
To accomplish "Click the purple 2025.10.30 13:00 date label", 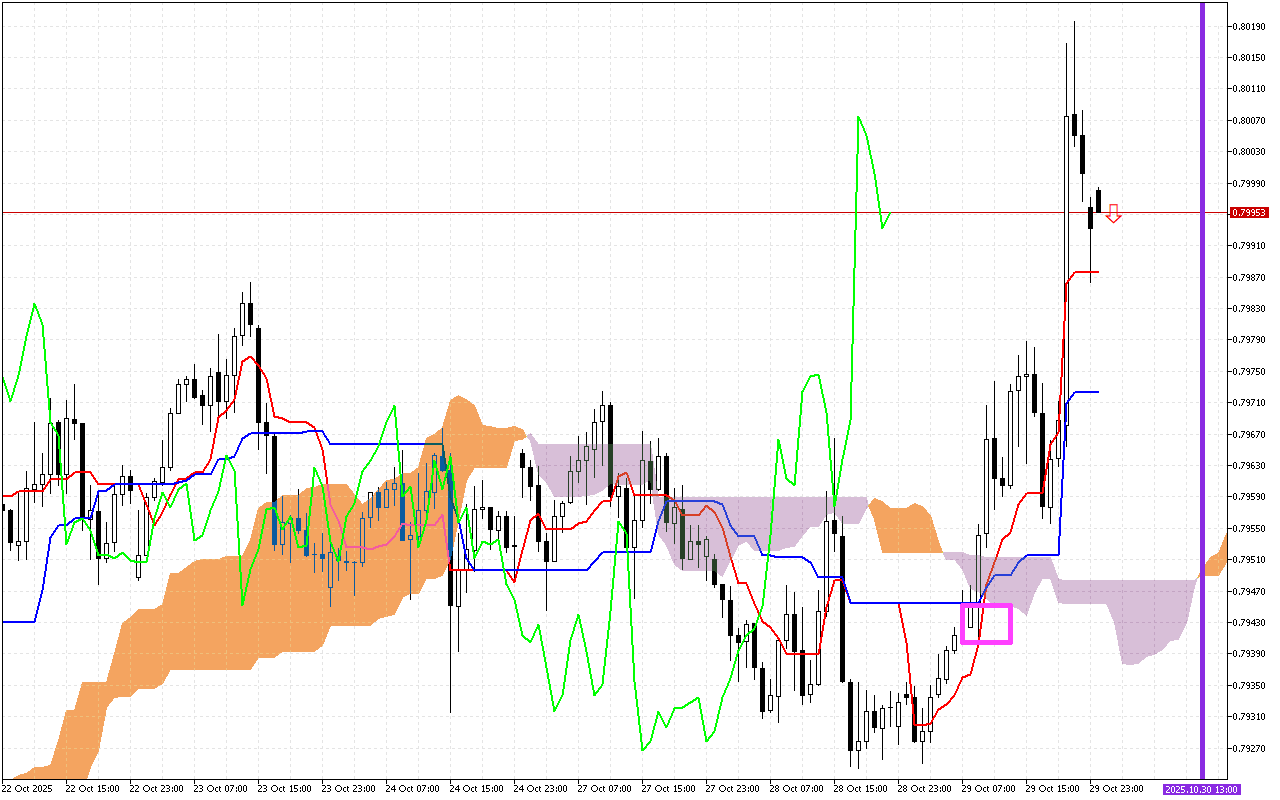I will point(1201,789).
